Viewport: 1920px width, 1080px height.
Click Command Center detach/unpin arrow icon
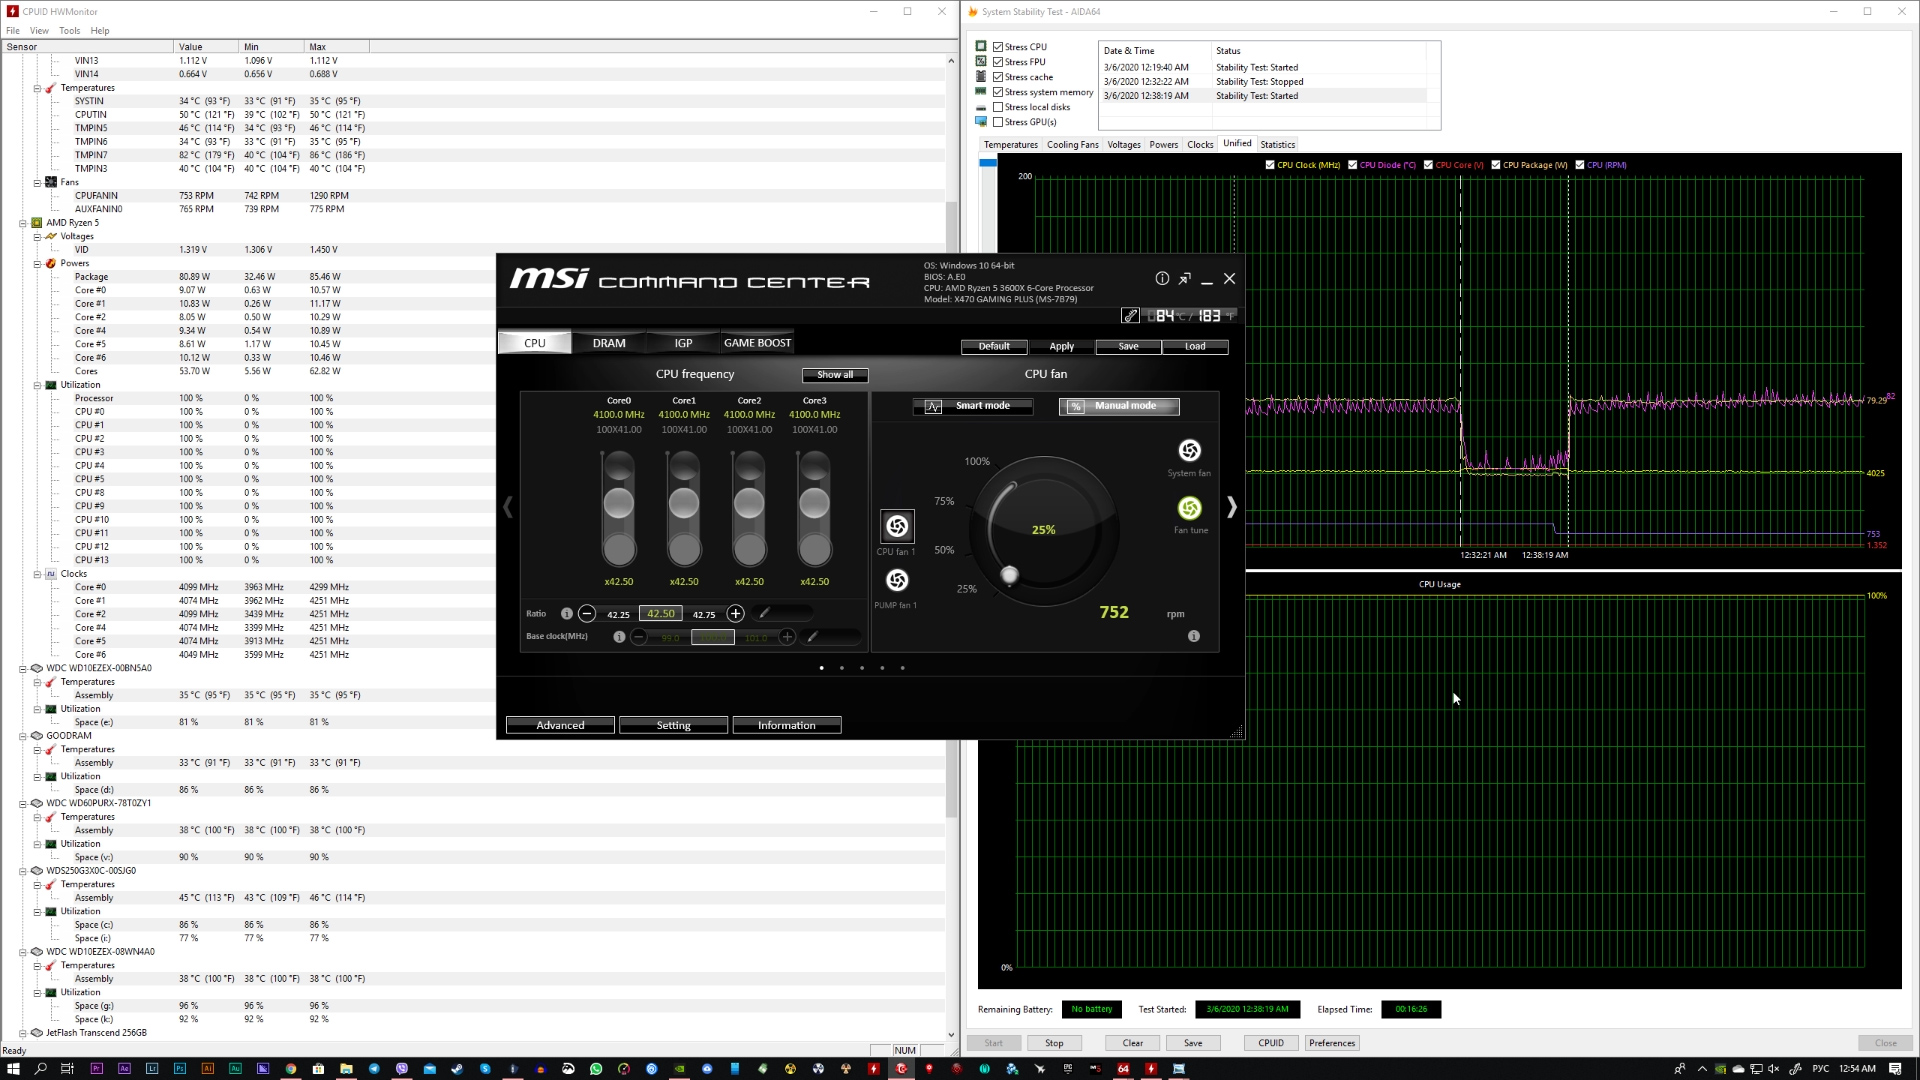pyautogui.click(x=1184, y=279)
